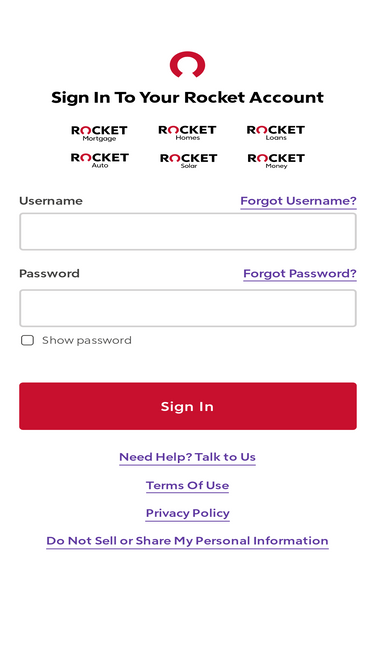Select the Rocket Money logo

click(276, 161)
